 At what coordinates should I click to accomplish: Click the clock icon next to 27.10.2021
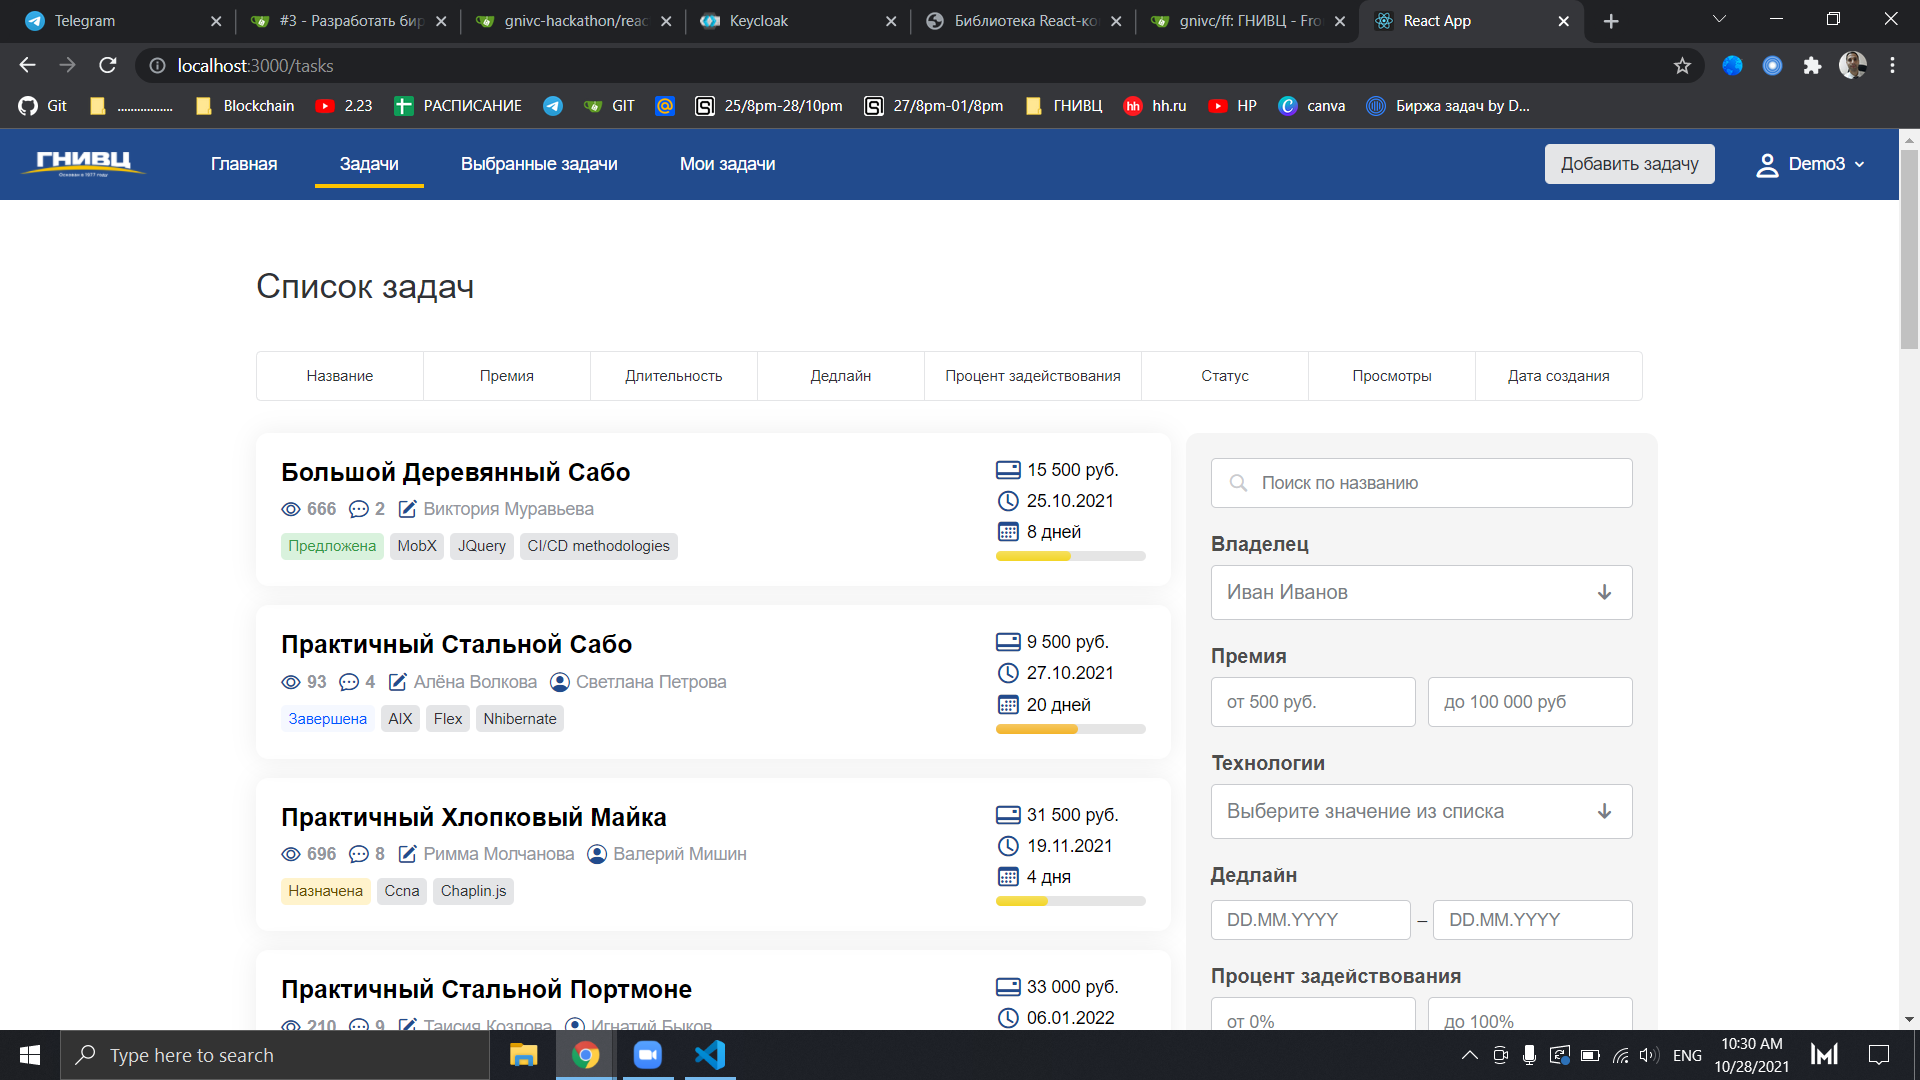coord(1007,673)
